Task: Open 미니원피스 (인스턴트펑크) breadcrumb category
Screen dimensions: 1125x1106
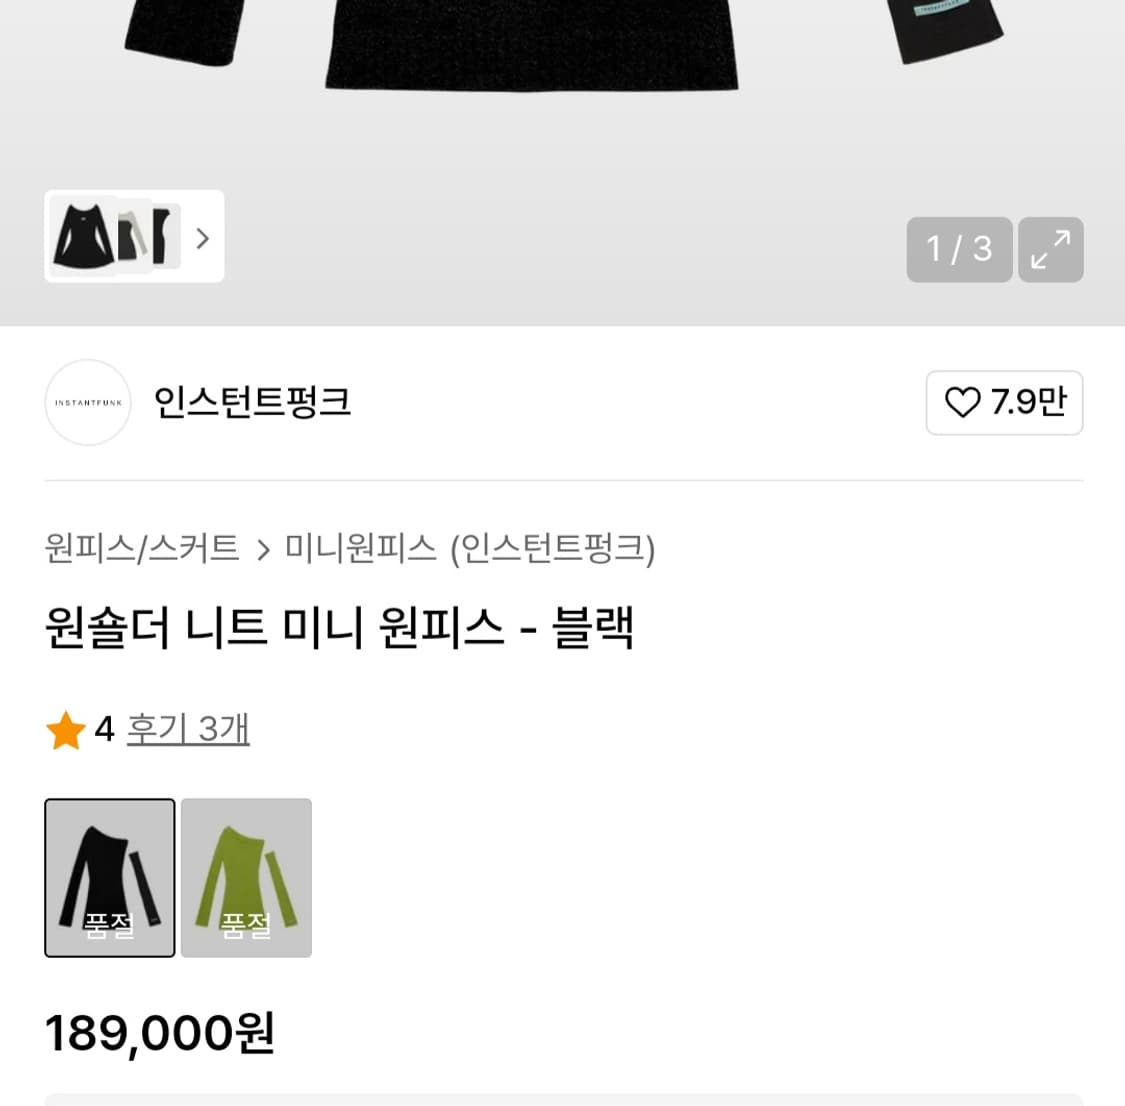Action: click(x=469, y=548)
